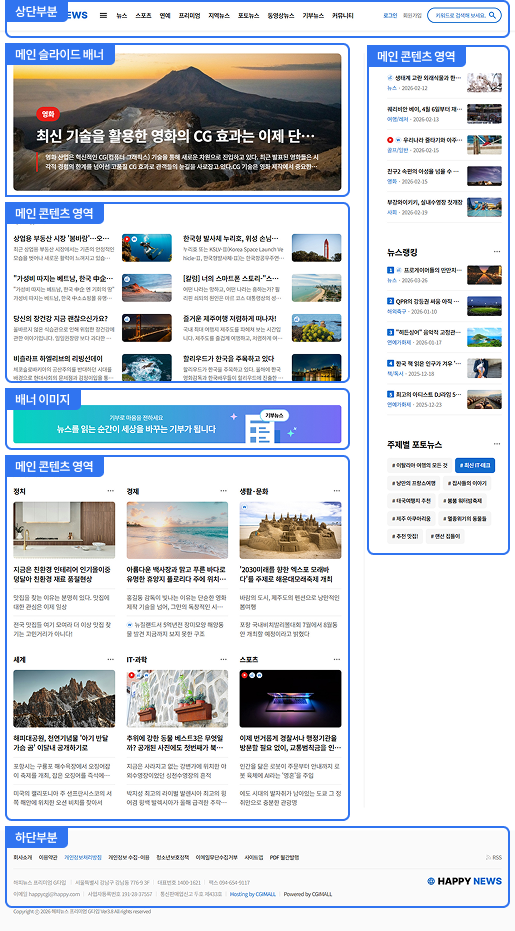Open the 커뮤니티 menu item
Viewport: 515px width, 931px height.
tap(343, 15)
